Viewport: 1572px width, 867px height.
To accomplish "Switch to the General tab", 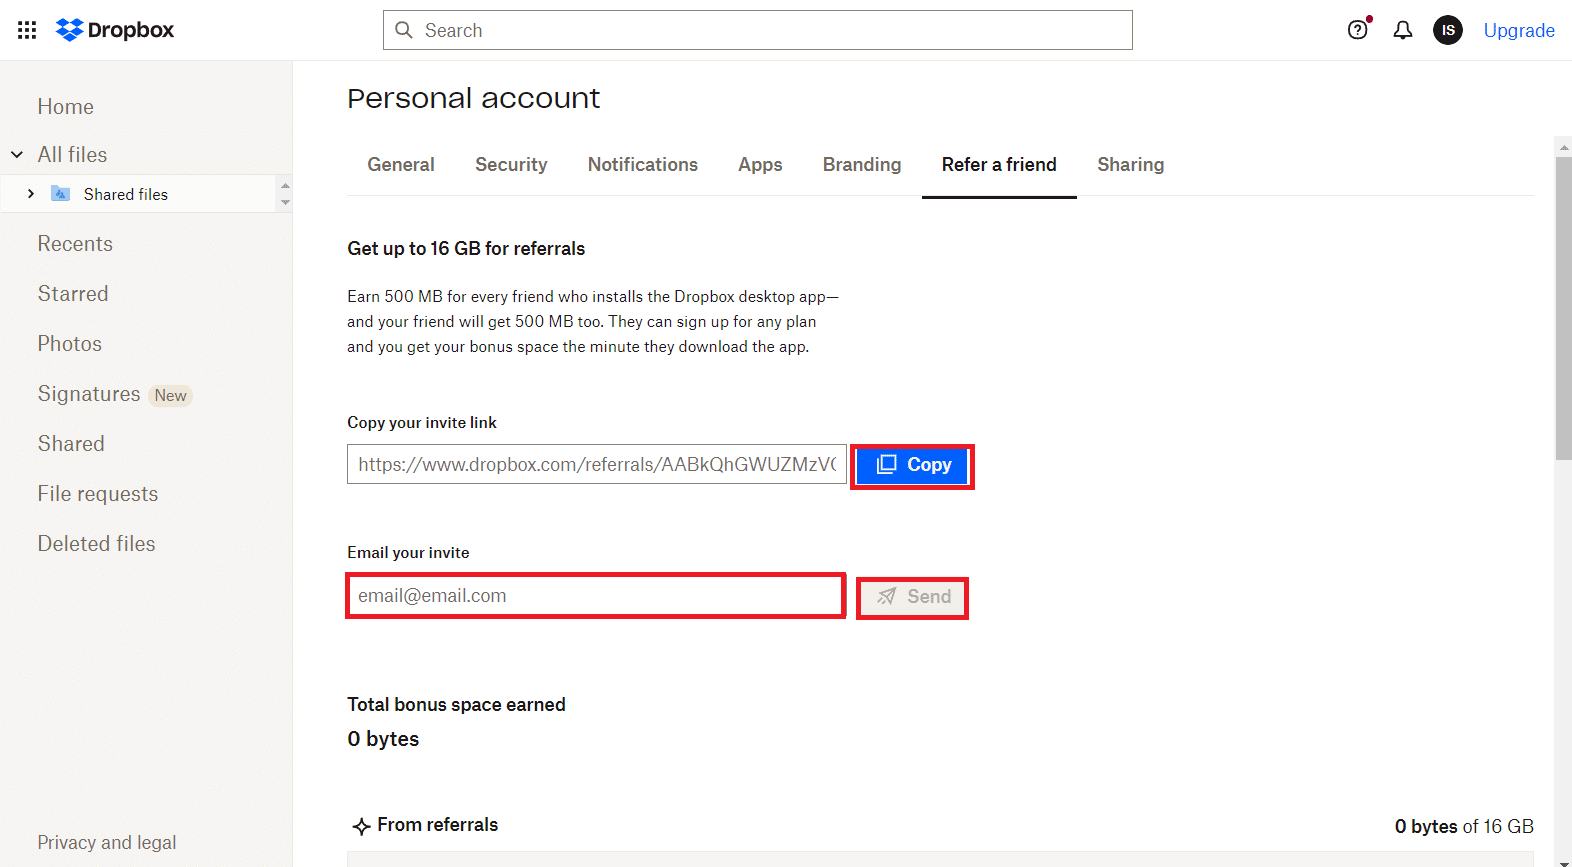I will click(401, 165).
